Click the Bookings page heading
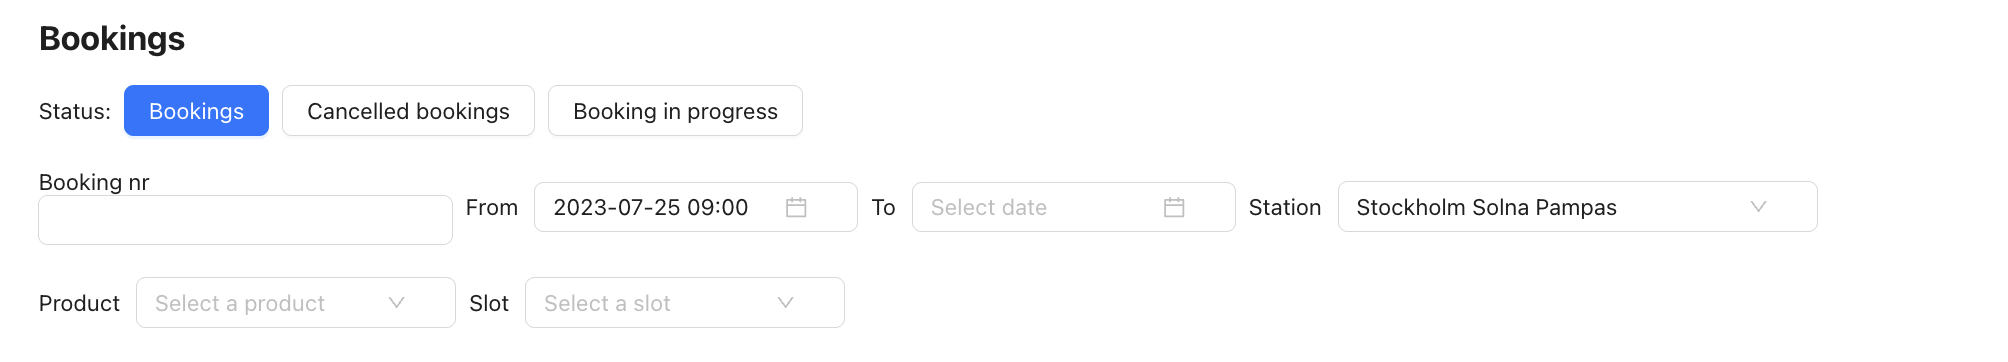The width and height of the screenshot is (2008, 362). [x=112, y=39]
